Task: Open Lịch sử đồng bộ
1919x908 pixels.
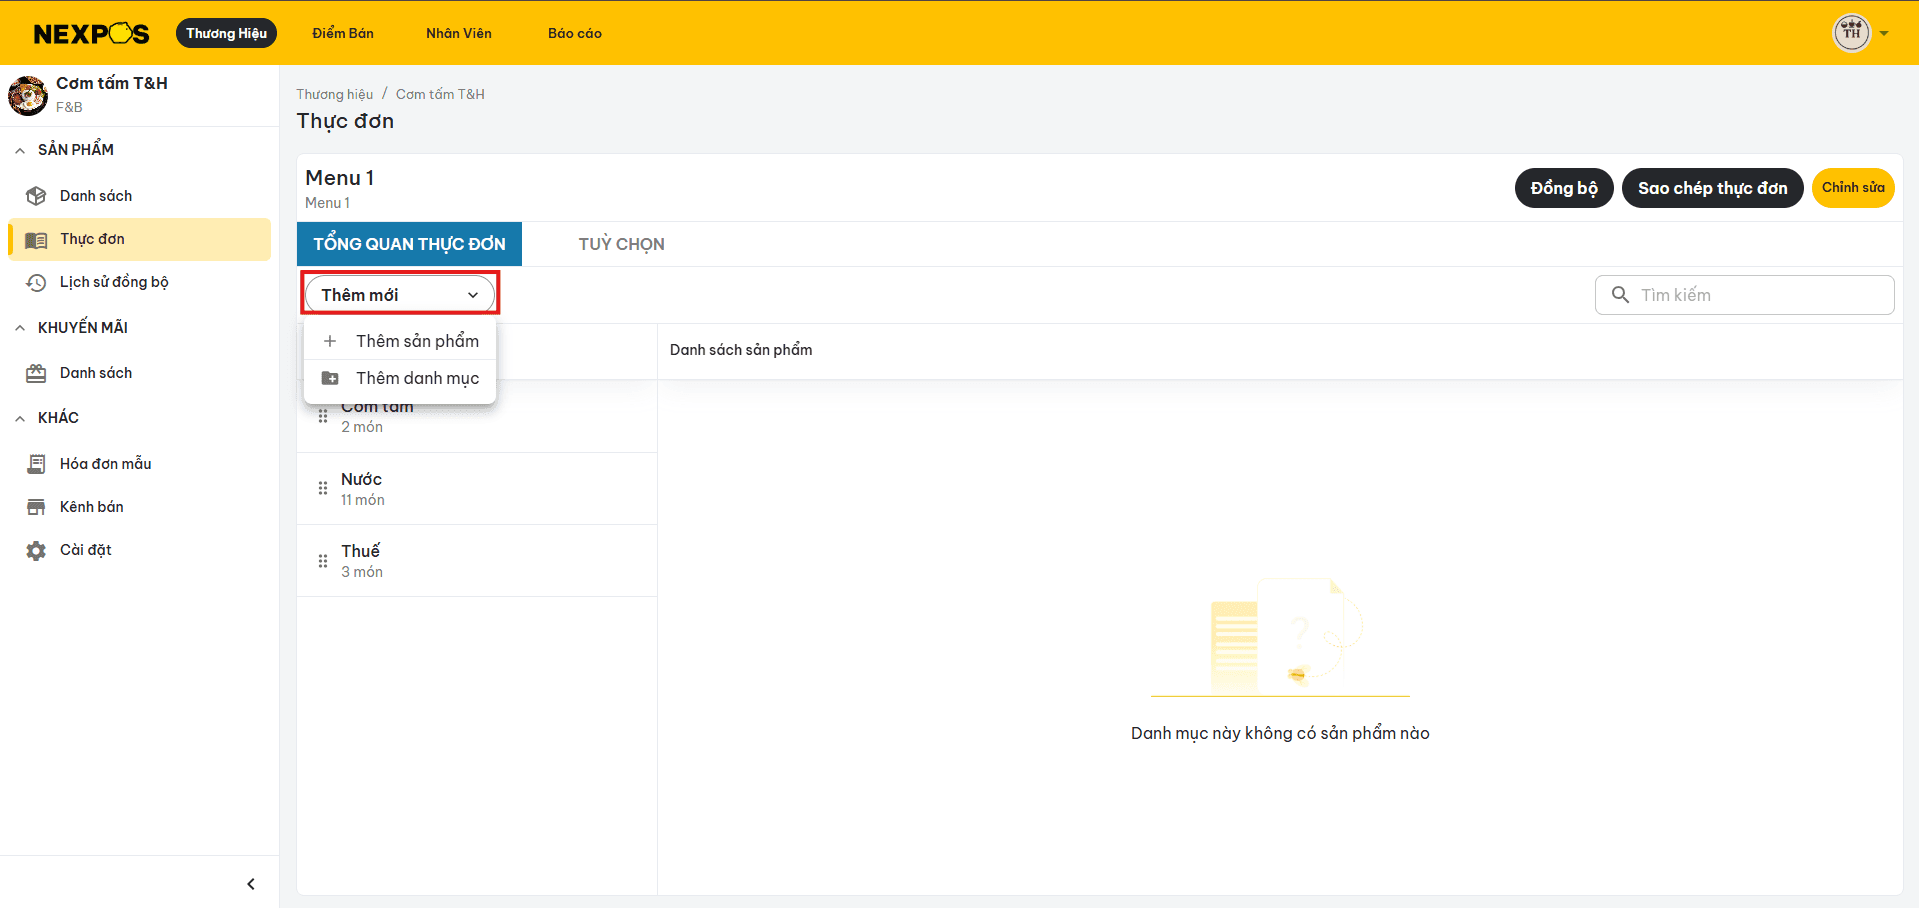Action: 114,282
